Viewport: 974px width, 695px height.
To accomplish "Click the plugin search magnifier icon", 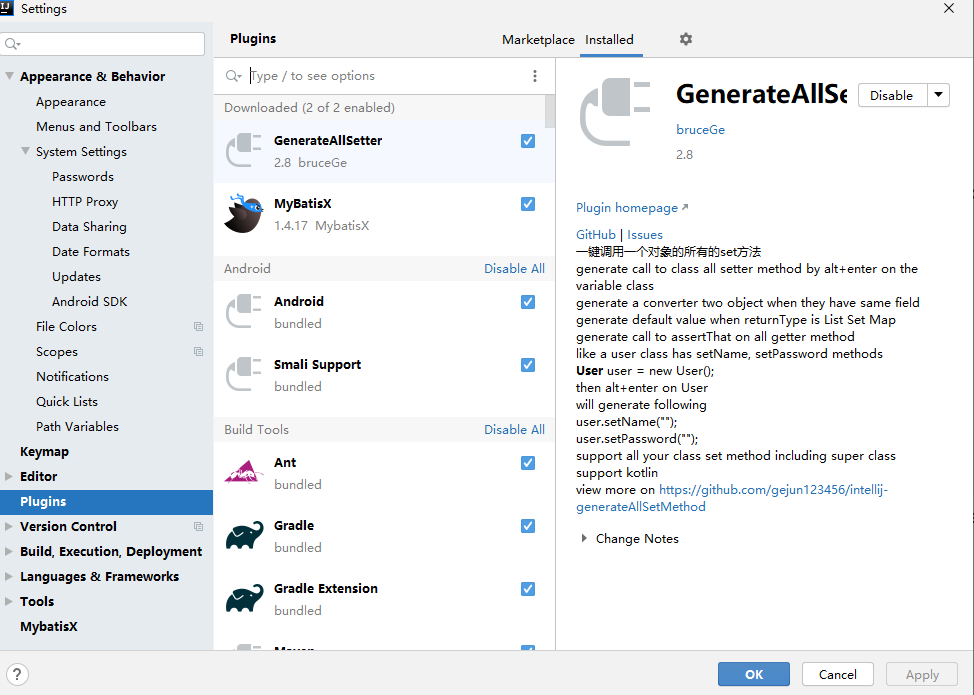I will [x=233, y=76].
